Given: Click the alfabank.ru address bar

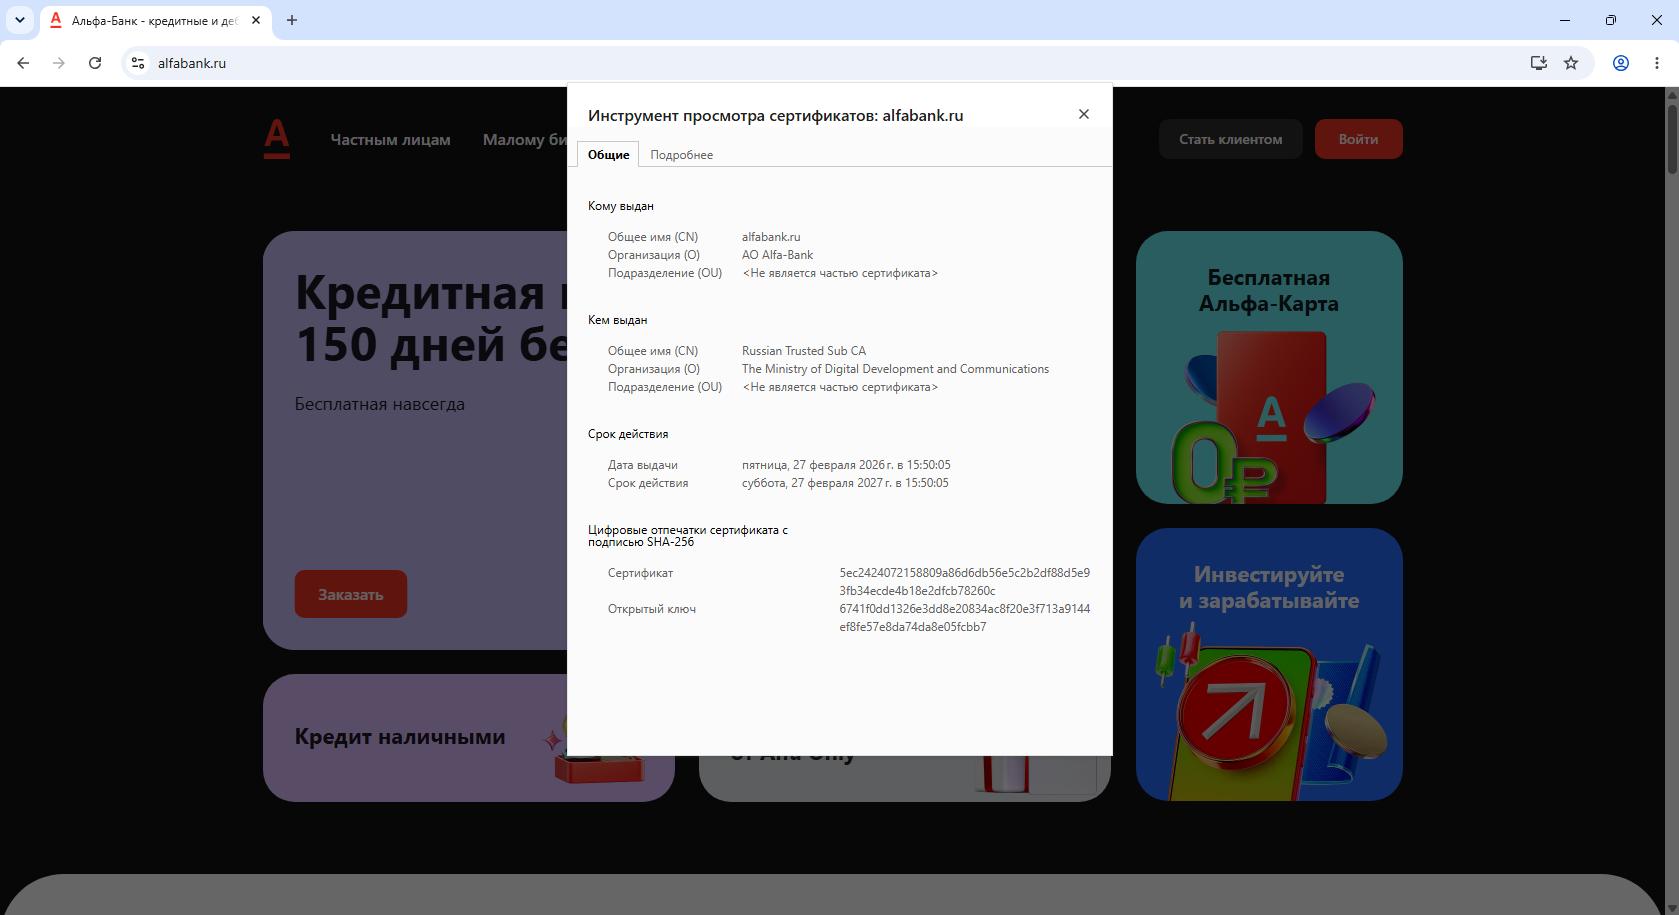Looking at the screenshot, I should pos(840,63).
